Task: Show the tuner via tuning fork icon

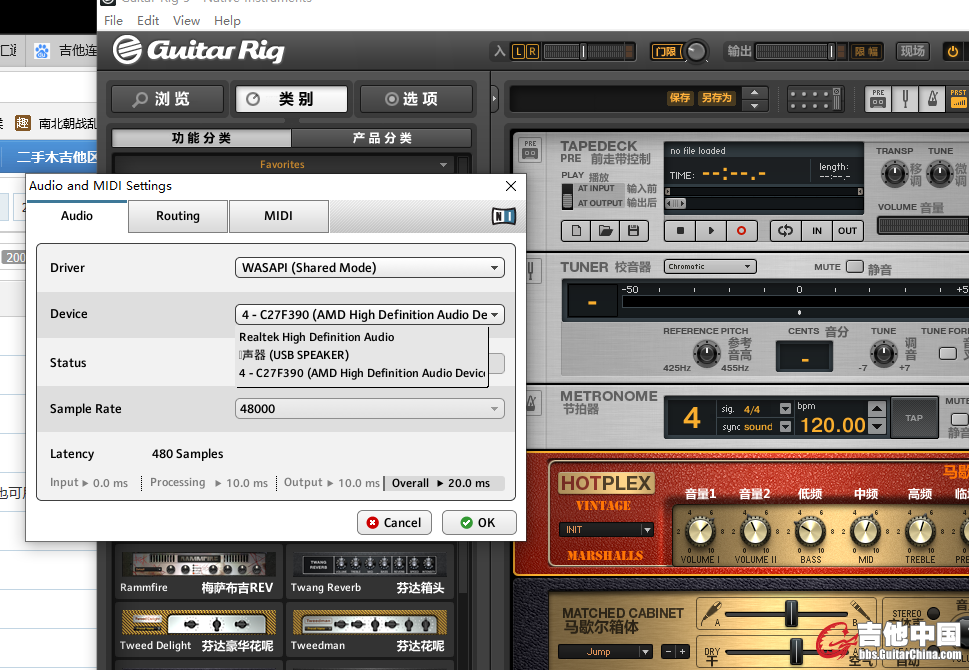Action: (x=905, y=98)
